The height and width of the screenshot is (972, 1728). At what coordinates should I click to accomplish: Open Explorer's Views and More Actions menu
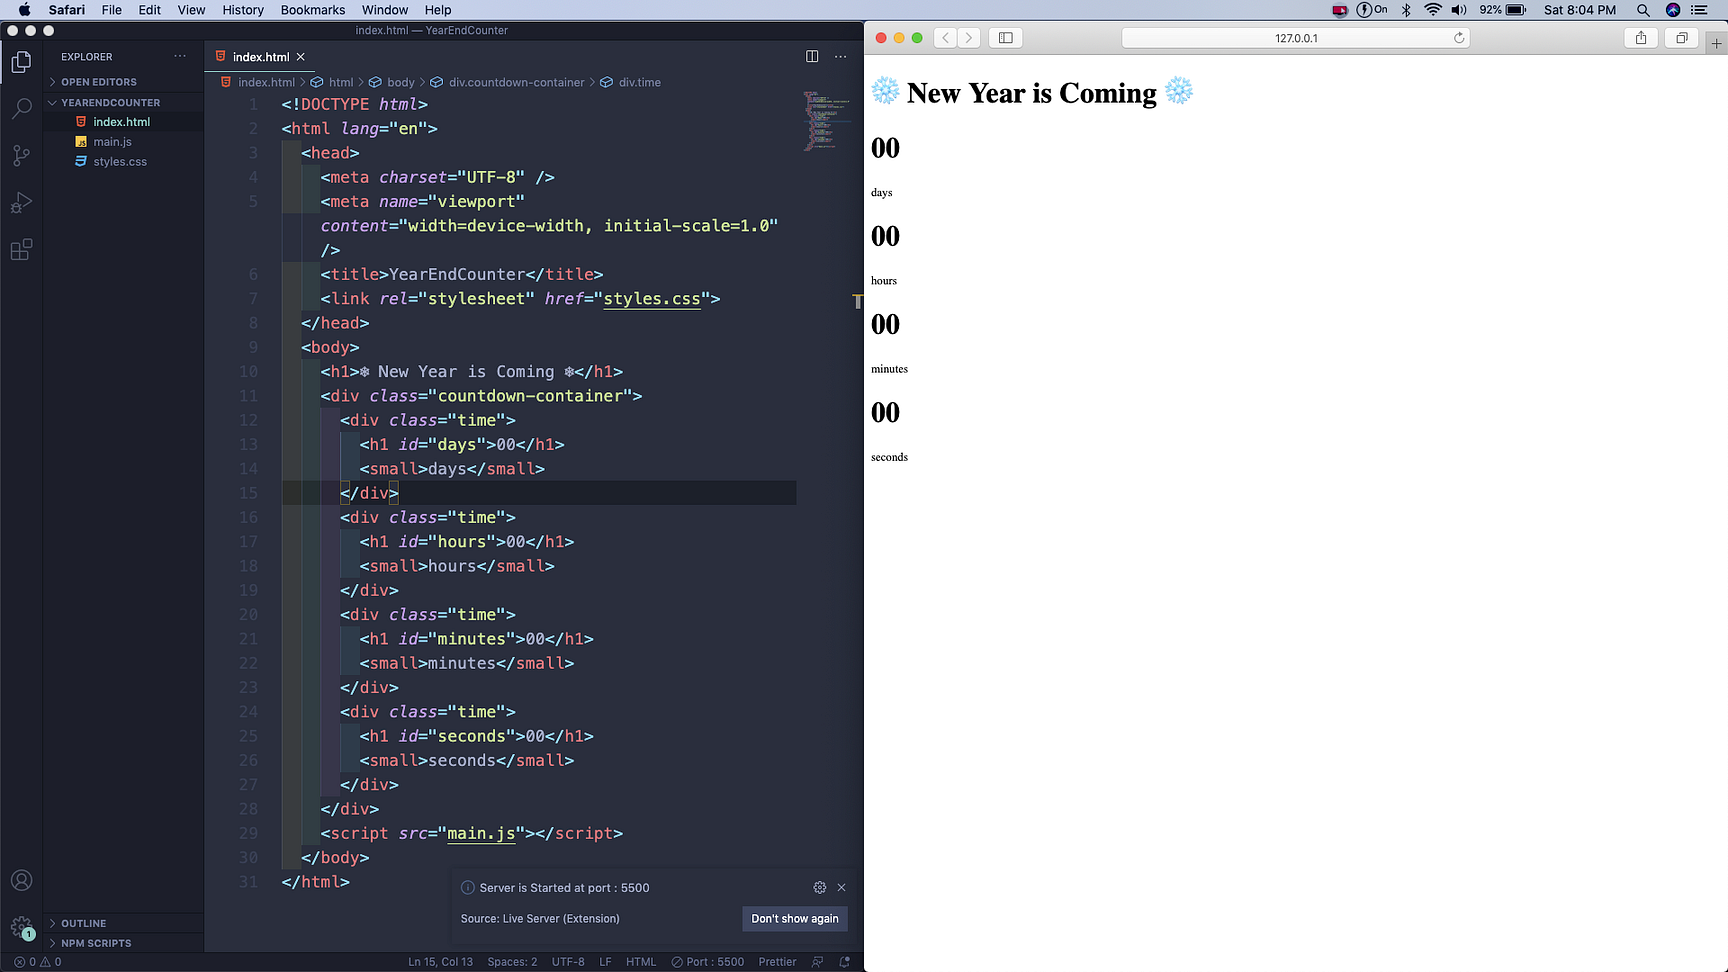[x=180, y=56]
